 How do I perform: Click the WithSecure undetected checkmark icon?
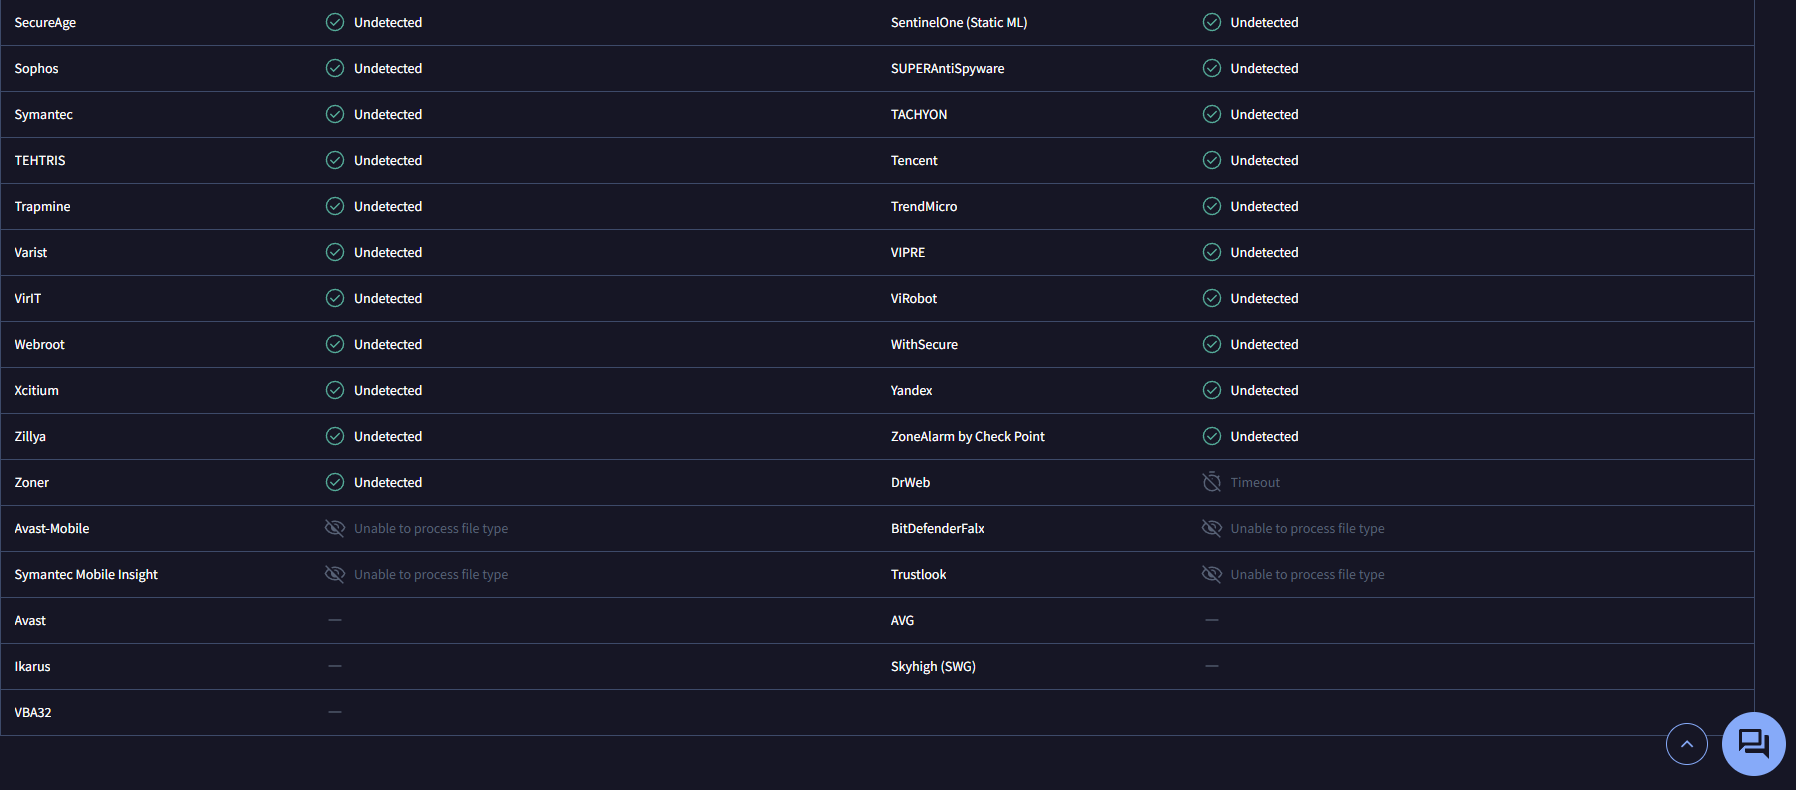click(1212, 344)
